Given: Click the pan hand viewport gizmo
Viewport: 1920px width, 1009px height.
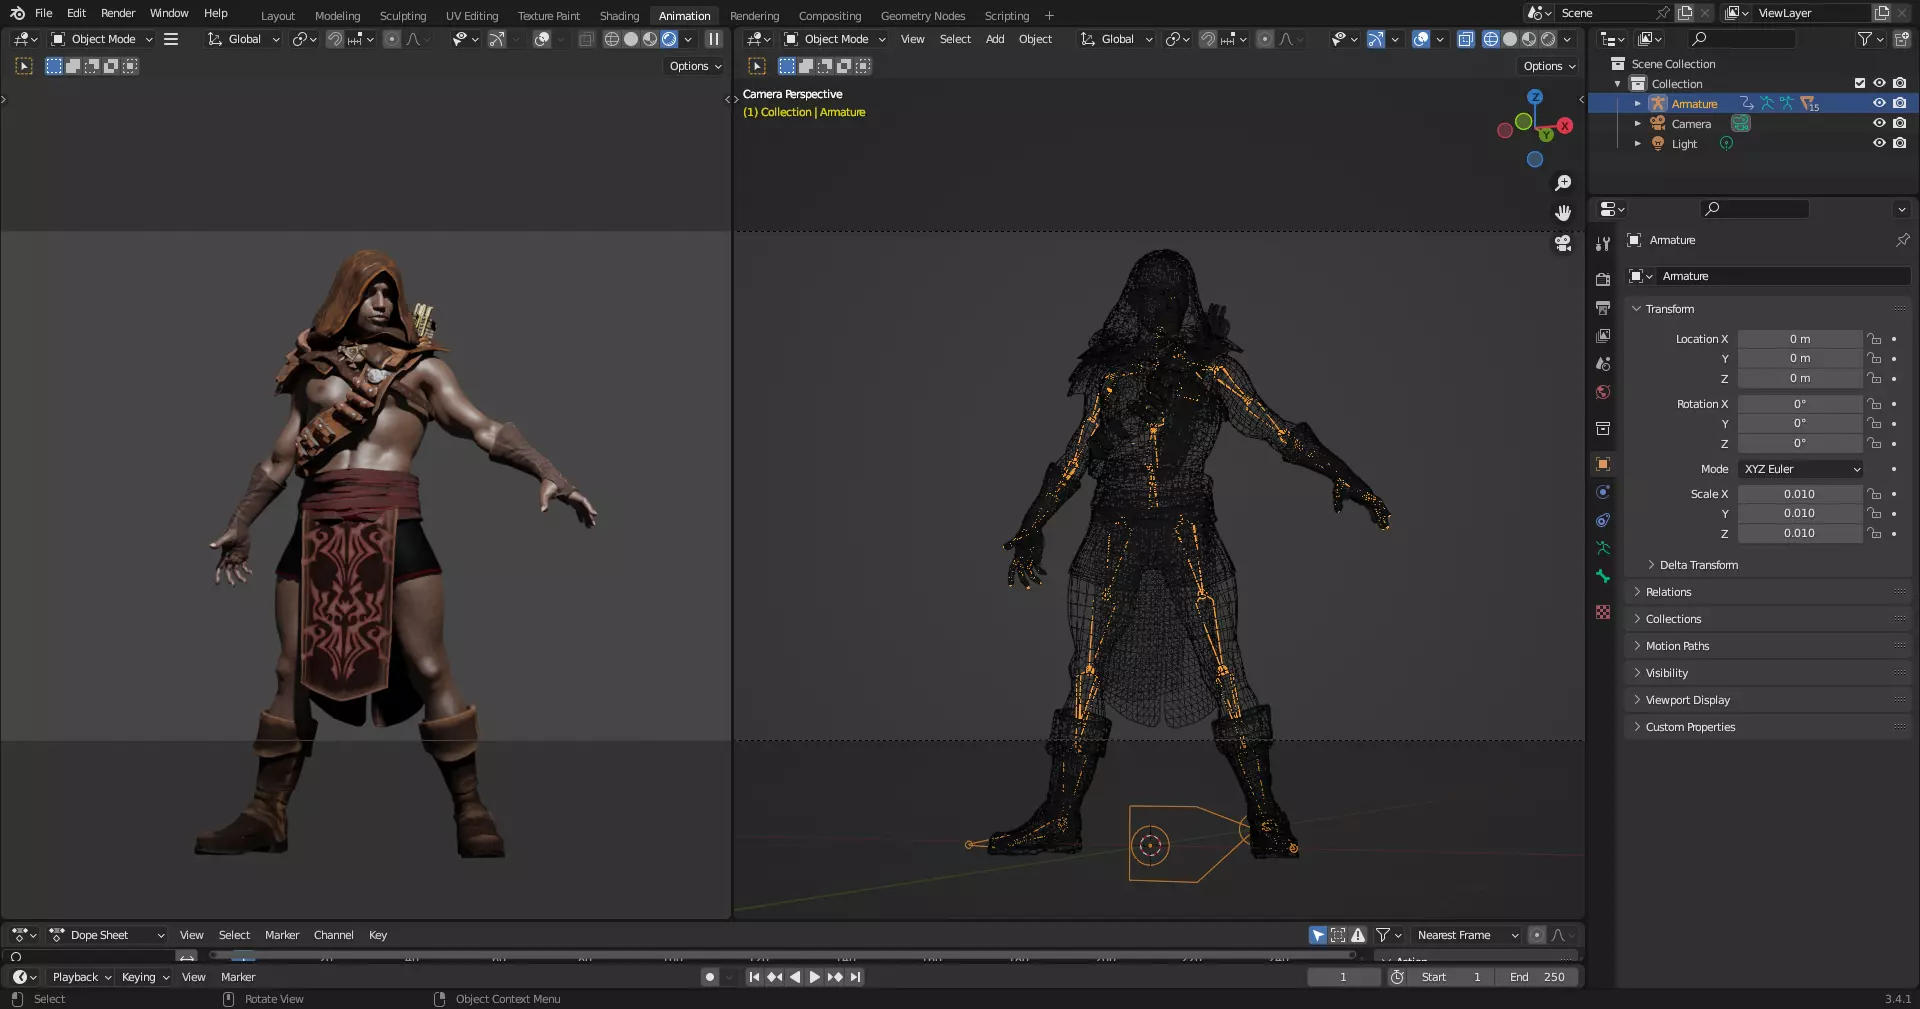Looking at the screenshot, I should coord(1563,213).
